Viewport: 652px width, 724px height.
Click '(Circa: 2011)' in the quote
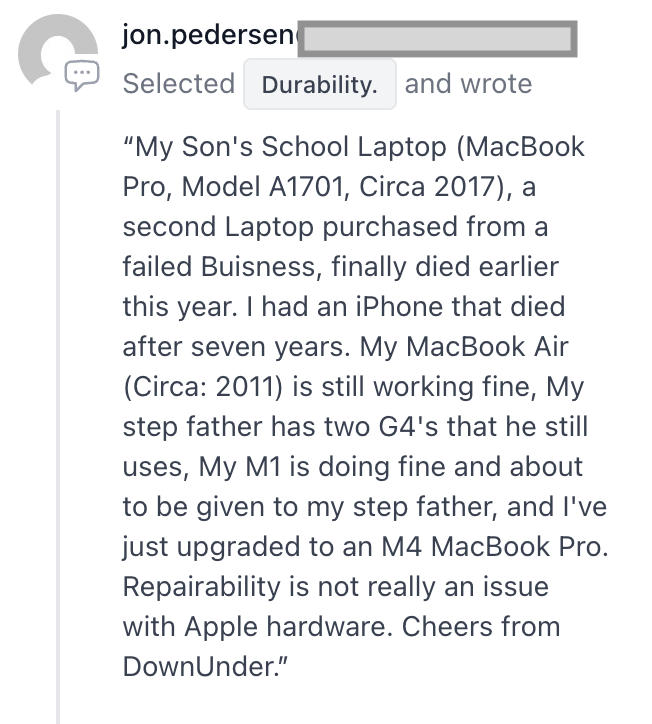coord(202,386)
